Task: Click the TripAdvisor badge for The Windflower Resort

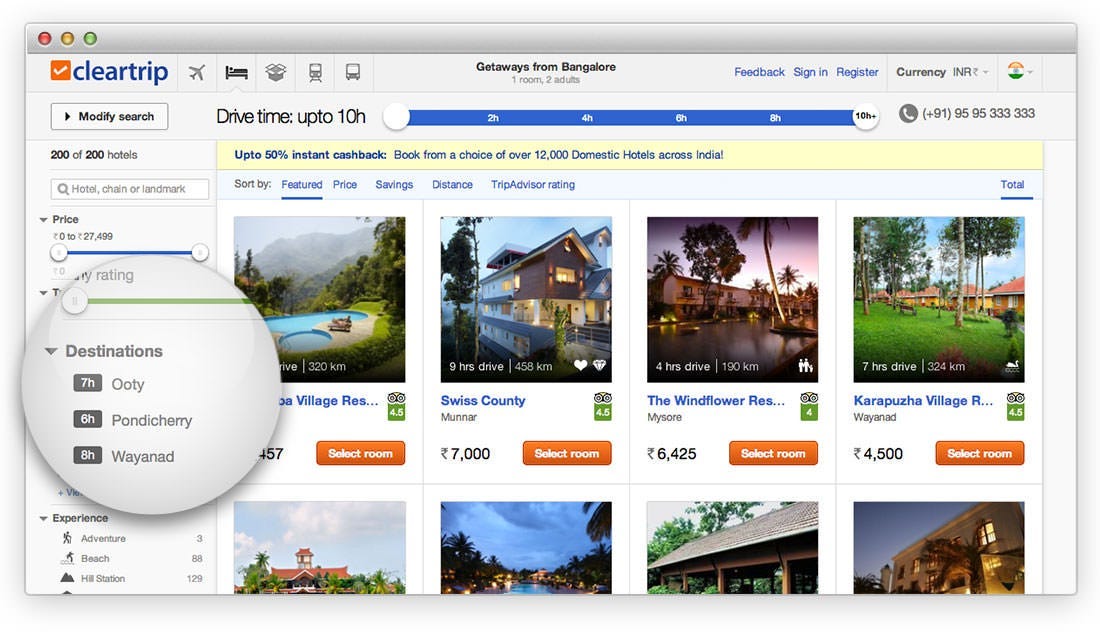Action: coord(809,406)
